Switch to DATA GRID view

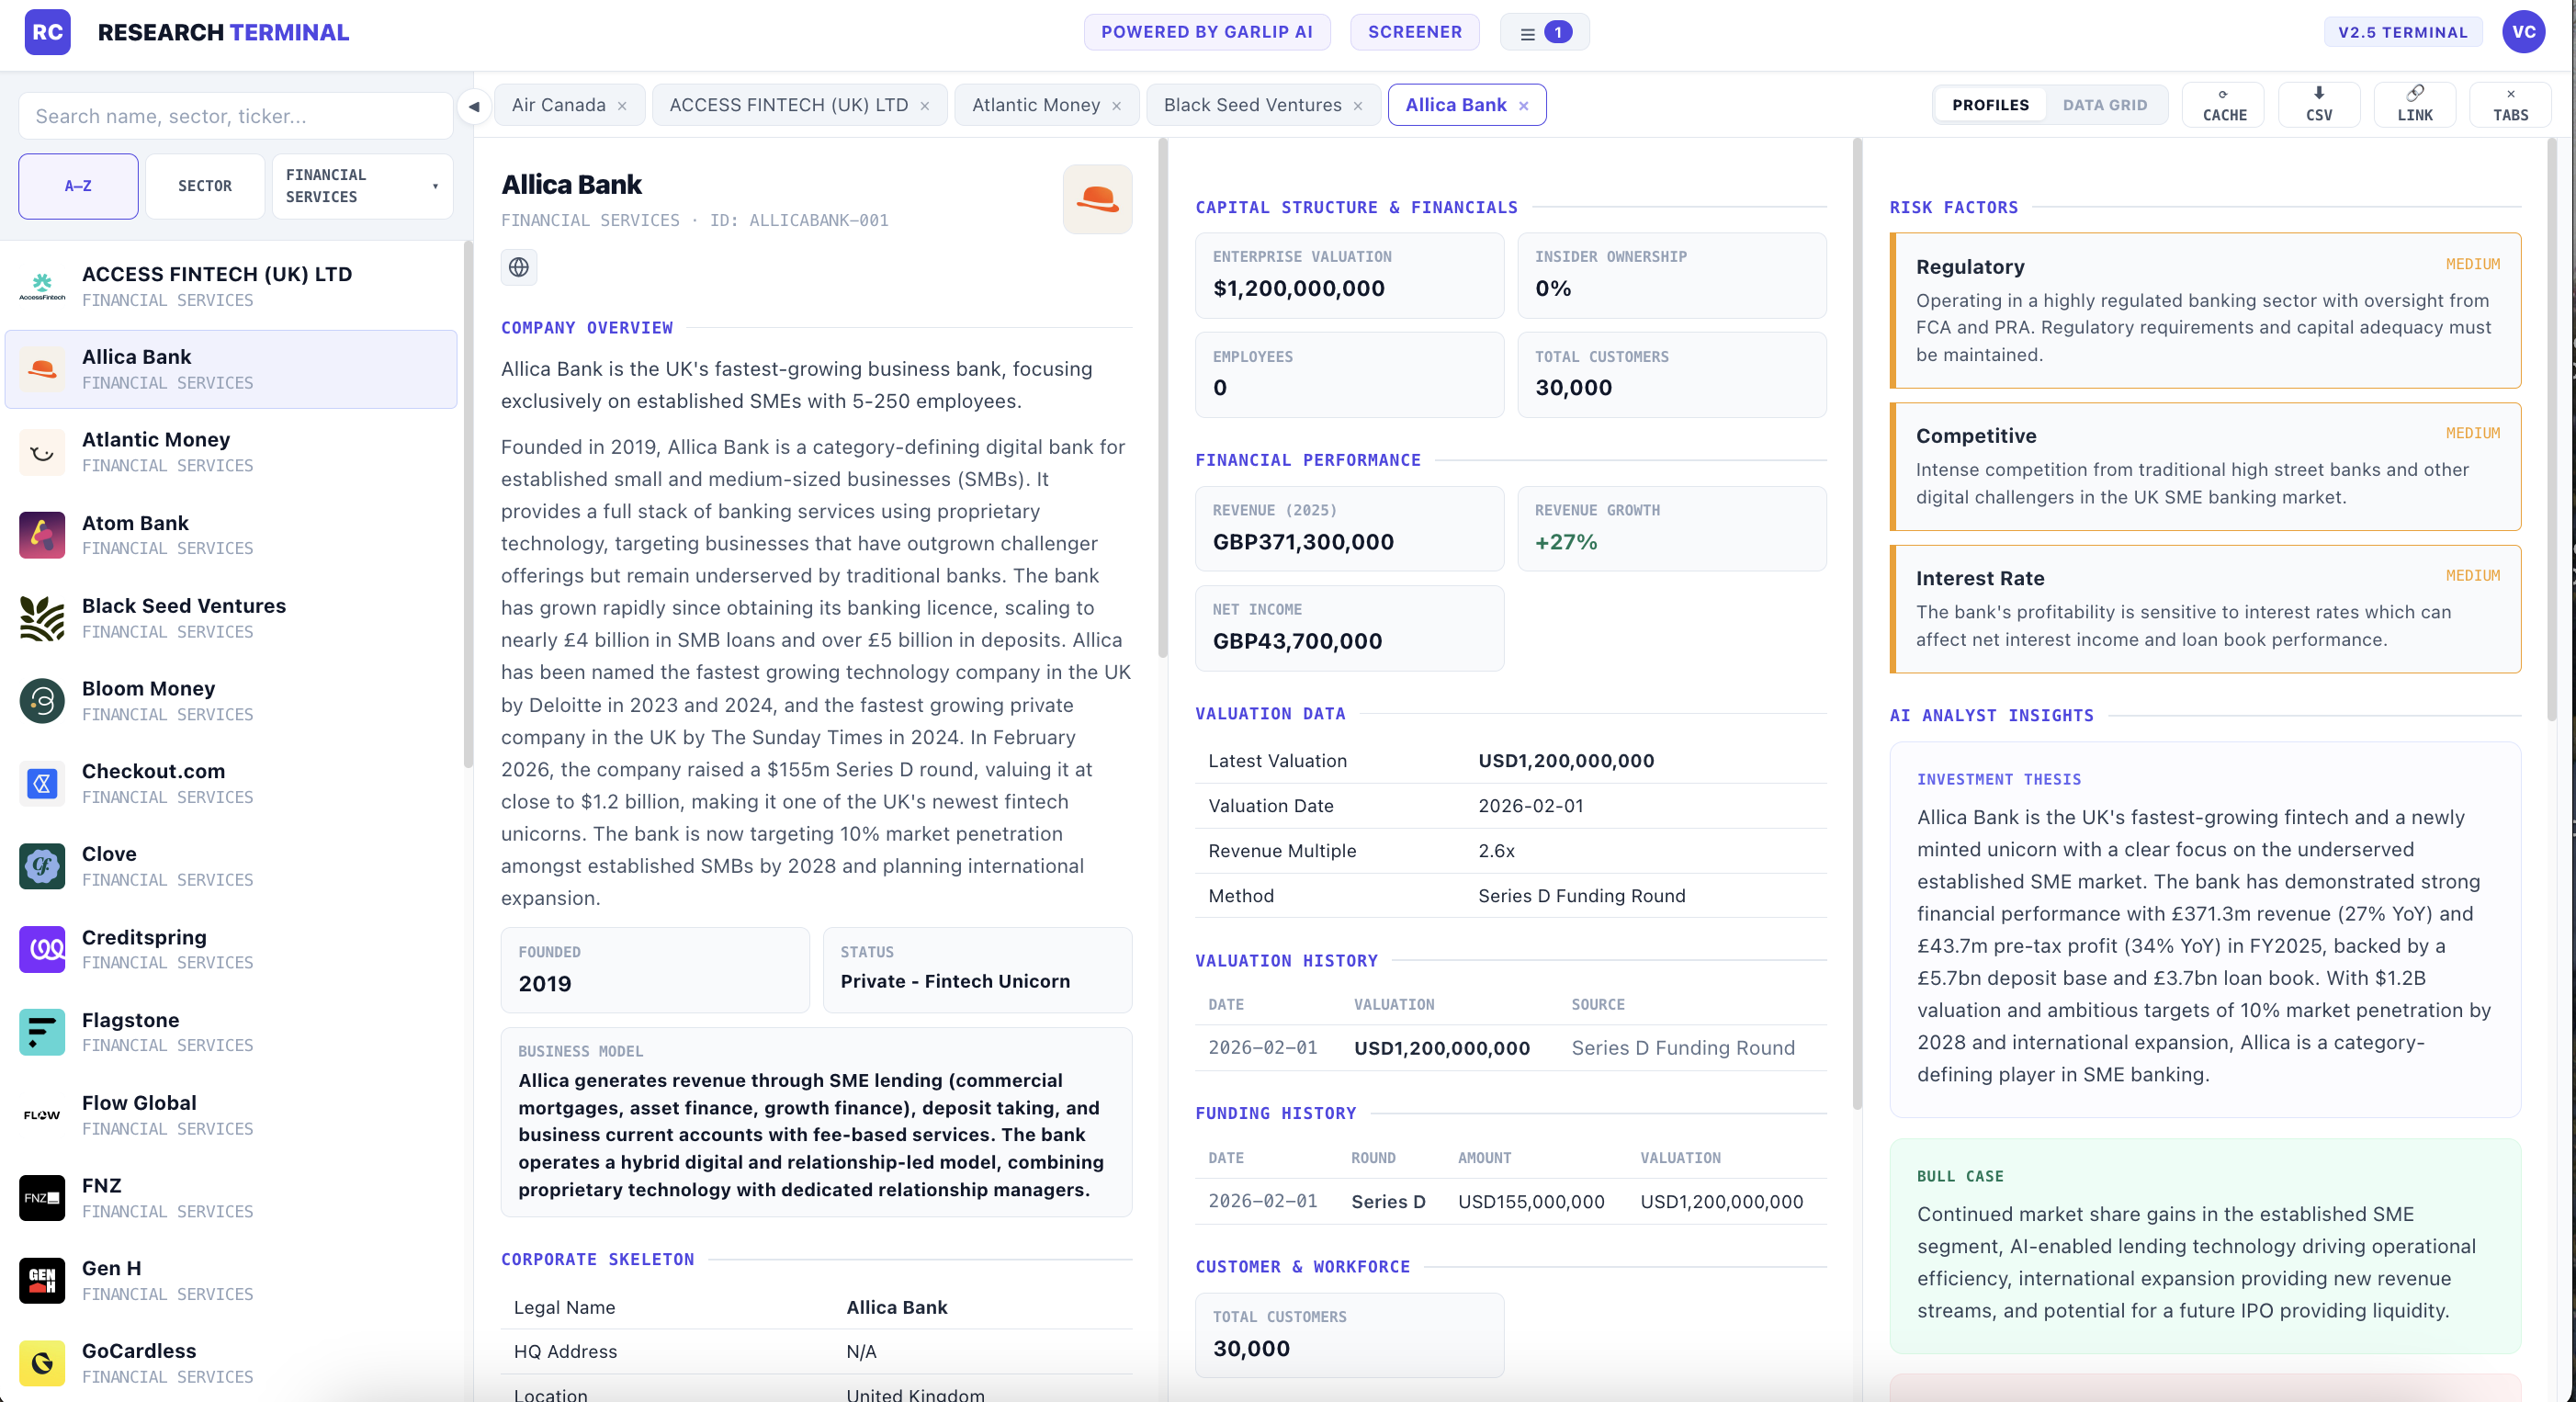tap(2104, 105)
